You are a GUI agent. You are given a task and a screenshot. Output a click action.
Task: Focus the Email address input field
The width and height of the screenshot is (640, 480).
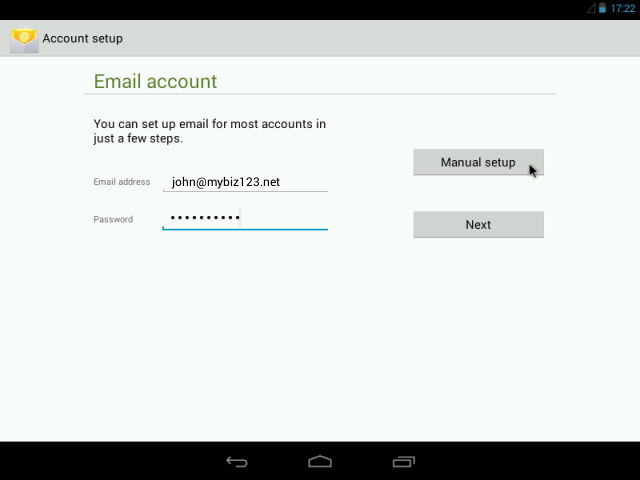[x=245, y=182]
